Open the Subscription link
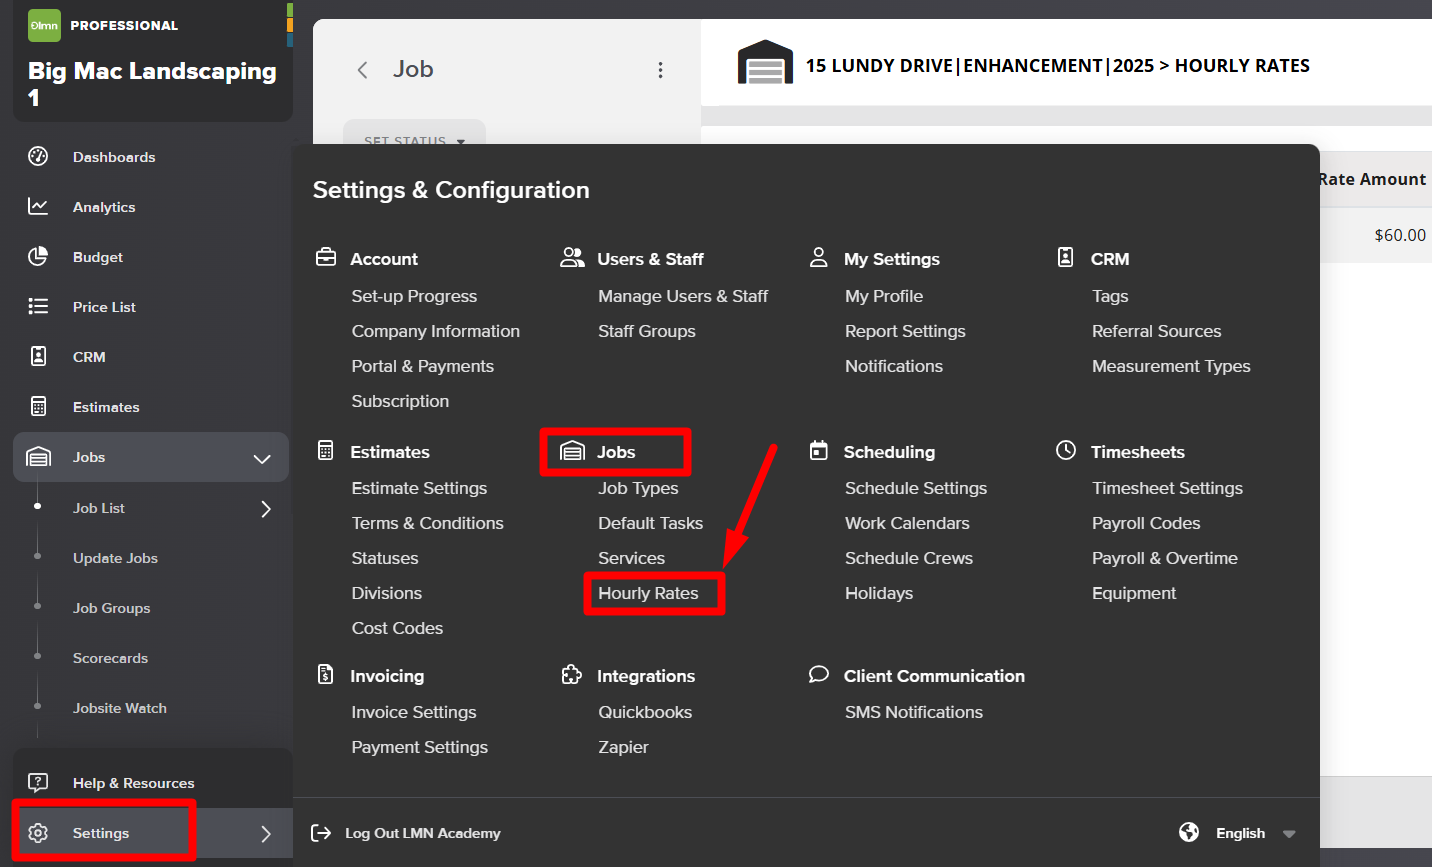Image resolution: width=1432 pixels, height=867 pixels. click(x=400, y=401)
